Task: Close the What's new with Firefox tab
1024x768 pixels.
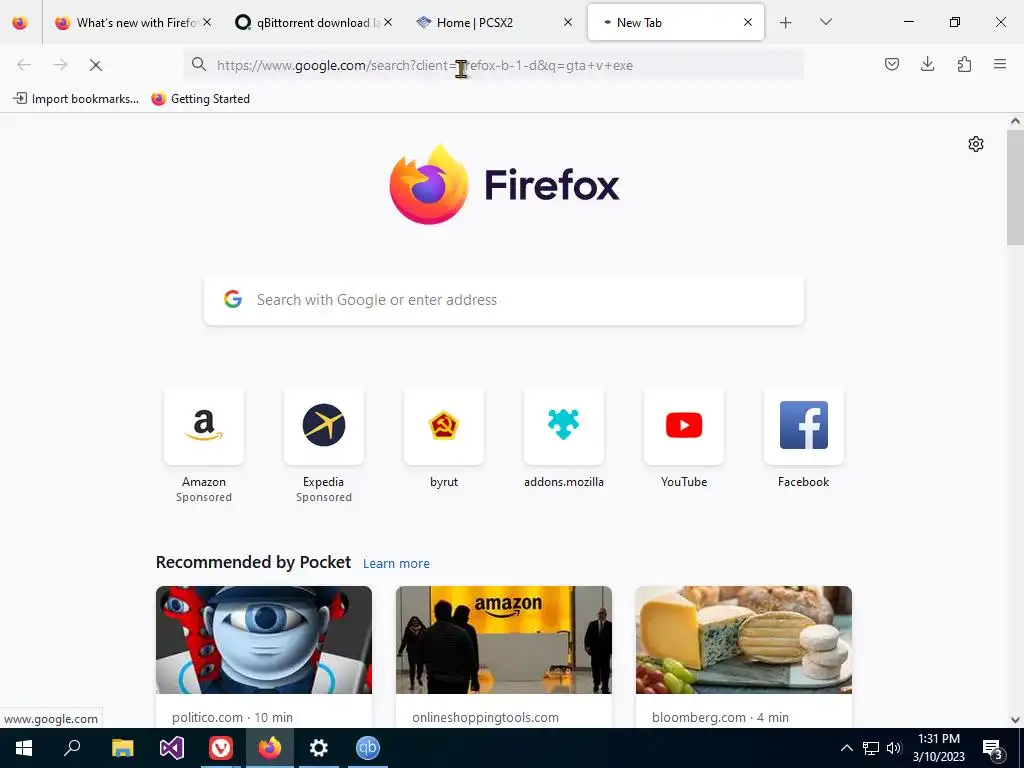Action: pos(207,22)
